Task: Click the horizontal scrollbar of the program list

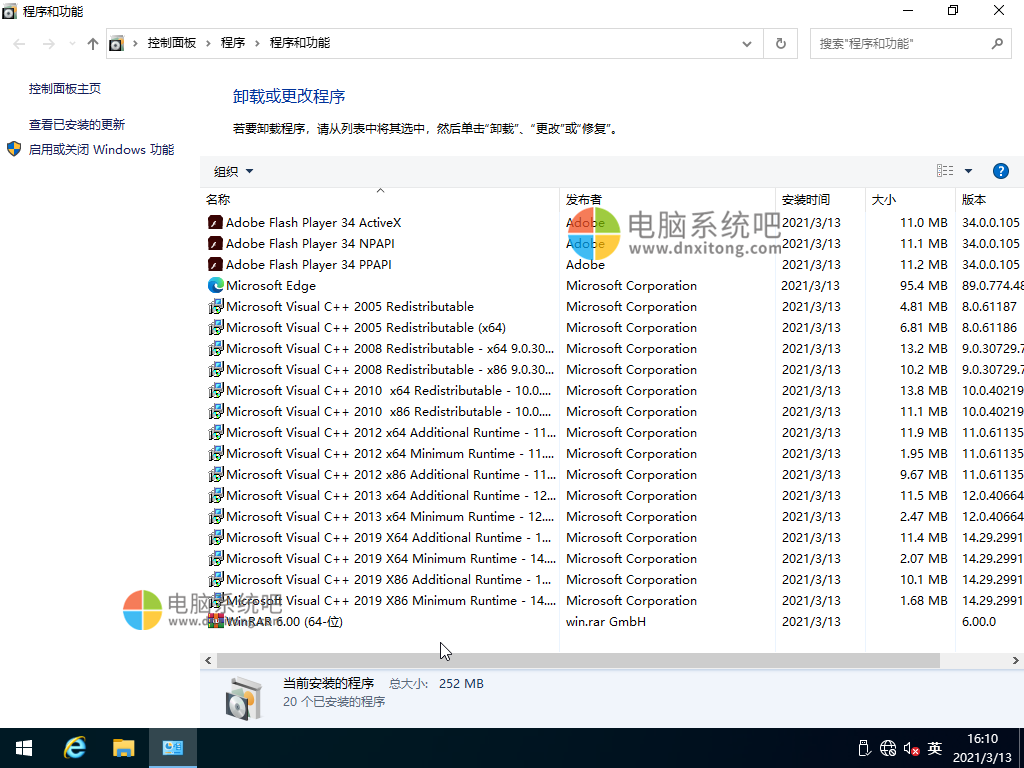Action: click(x=578, y=661)
